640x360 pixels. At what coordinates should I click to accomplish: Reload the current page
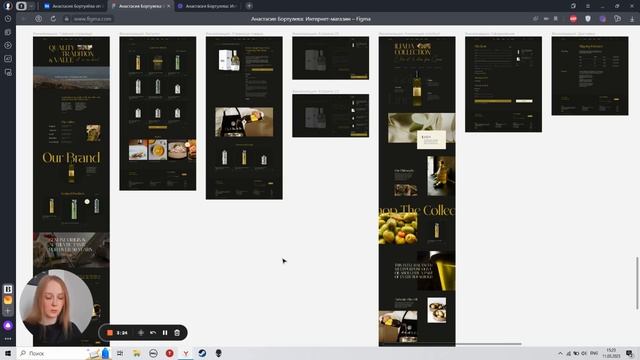[53, 19]
